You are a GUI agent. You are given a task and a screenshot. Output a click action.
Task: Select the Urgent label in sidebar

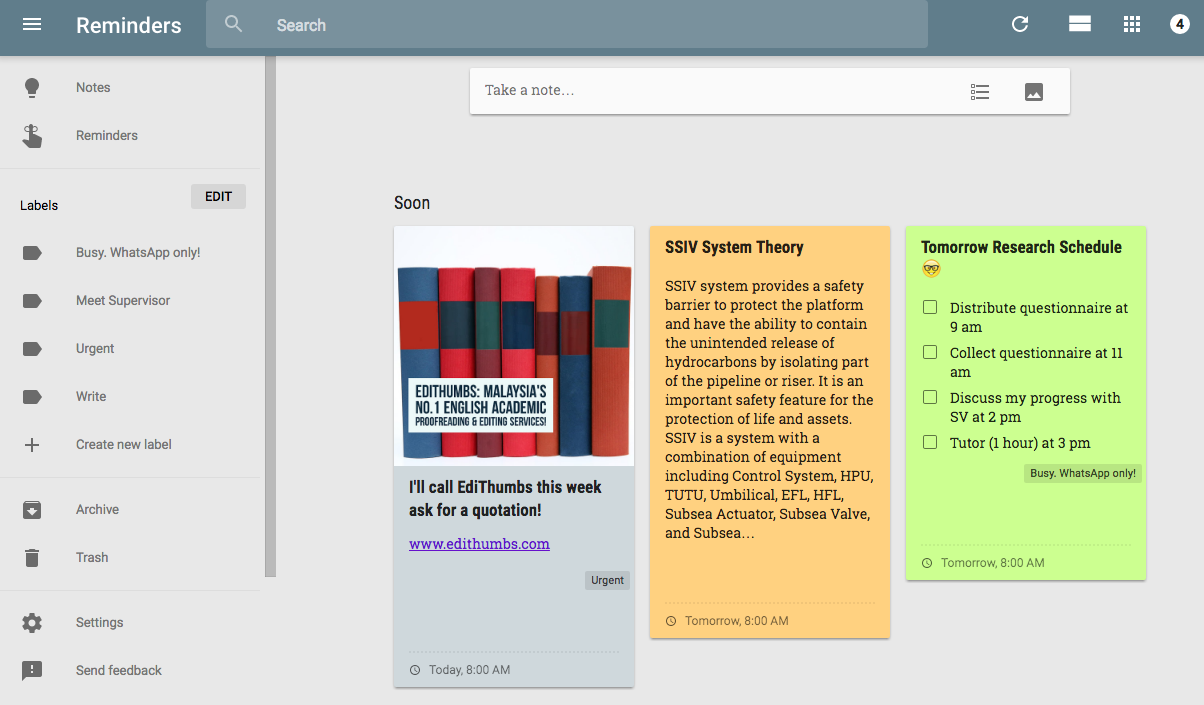95,349
